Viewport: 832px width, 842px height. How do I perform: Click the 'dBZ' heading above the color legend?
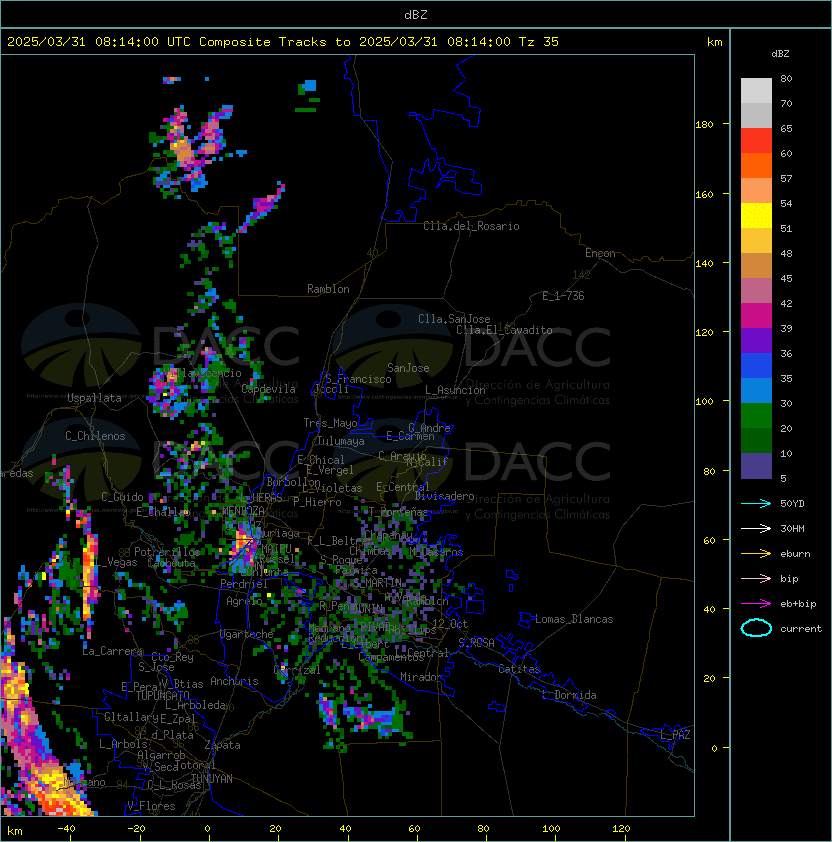780,54
